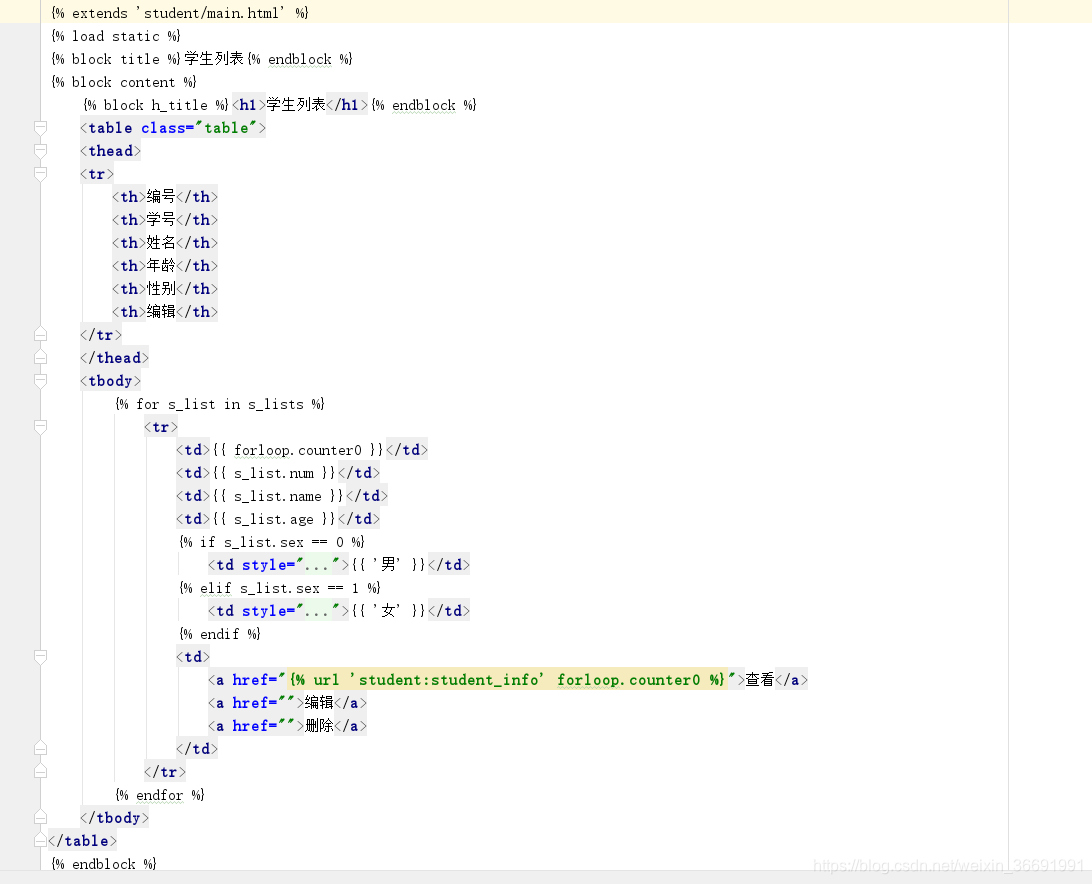
Task: Click the s_list.age variable line
Action: pyautogui.click(x=278, y=518)
